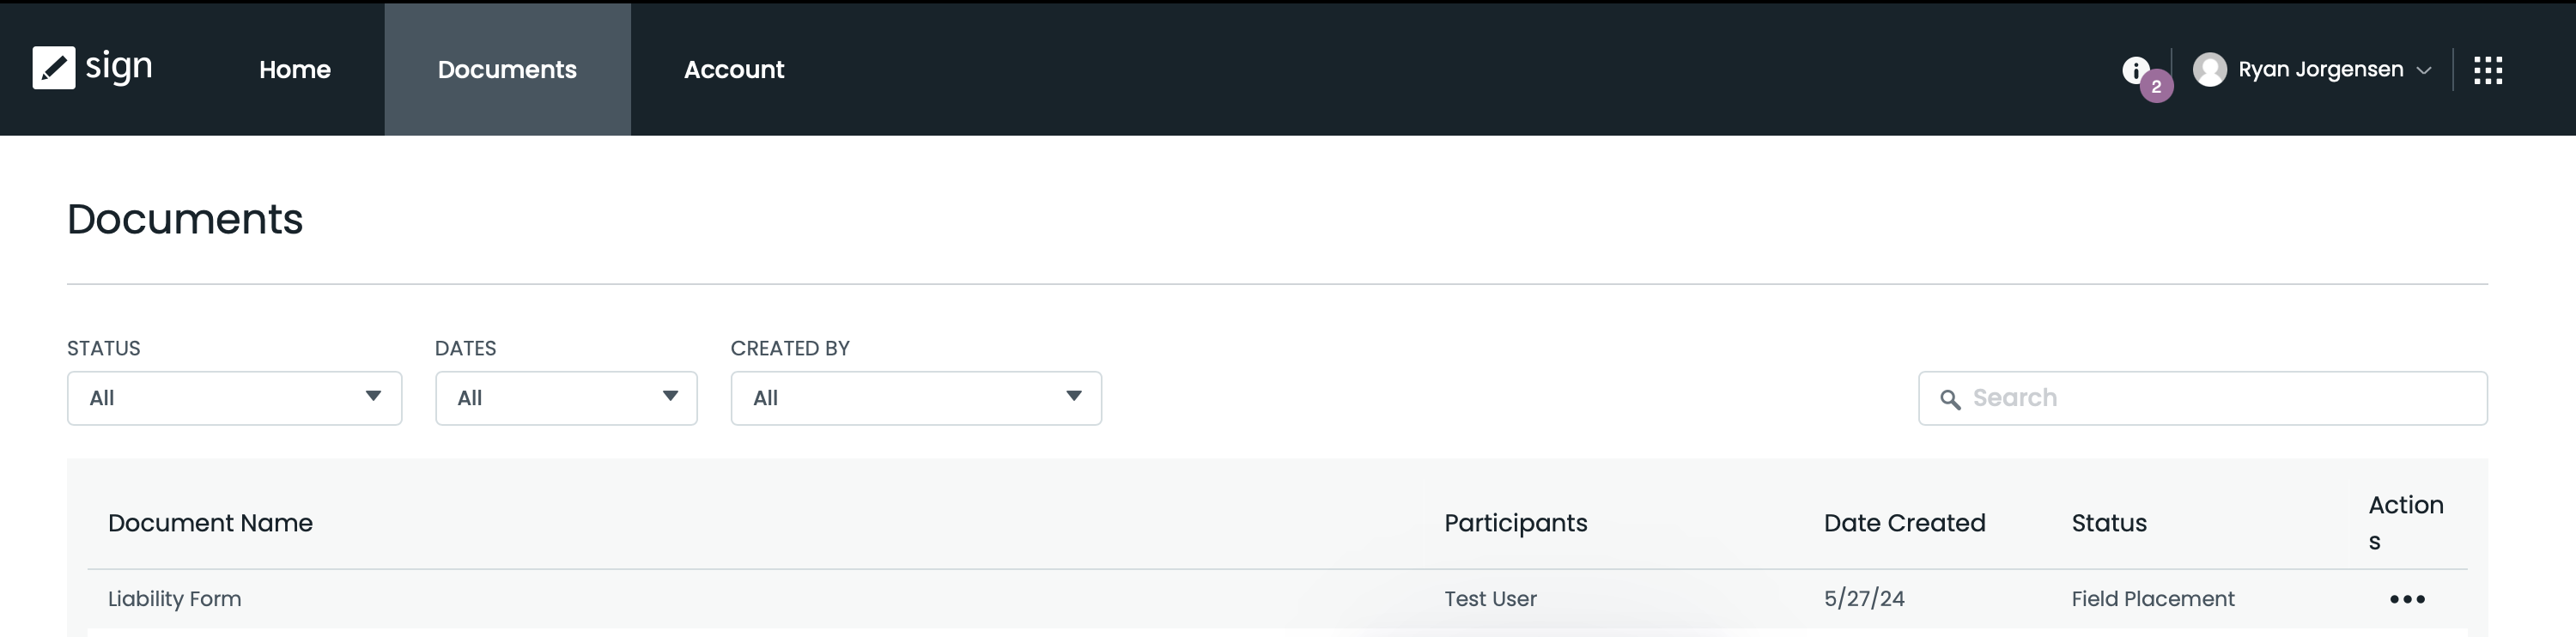Click the Test User participant name
This screenshot has width=2576, height=637.
(x=1490, y=598)
